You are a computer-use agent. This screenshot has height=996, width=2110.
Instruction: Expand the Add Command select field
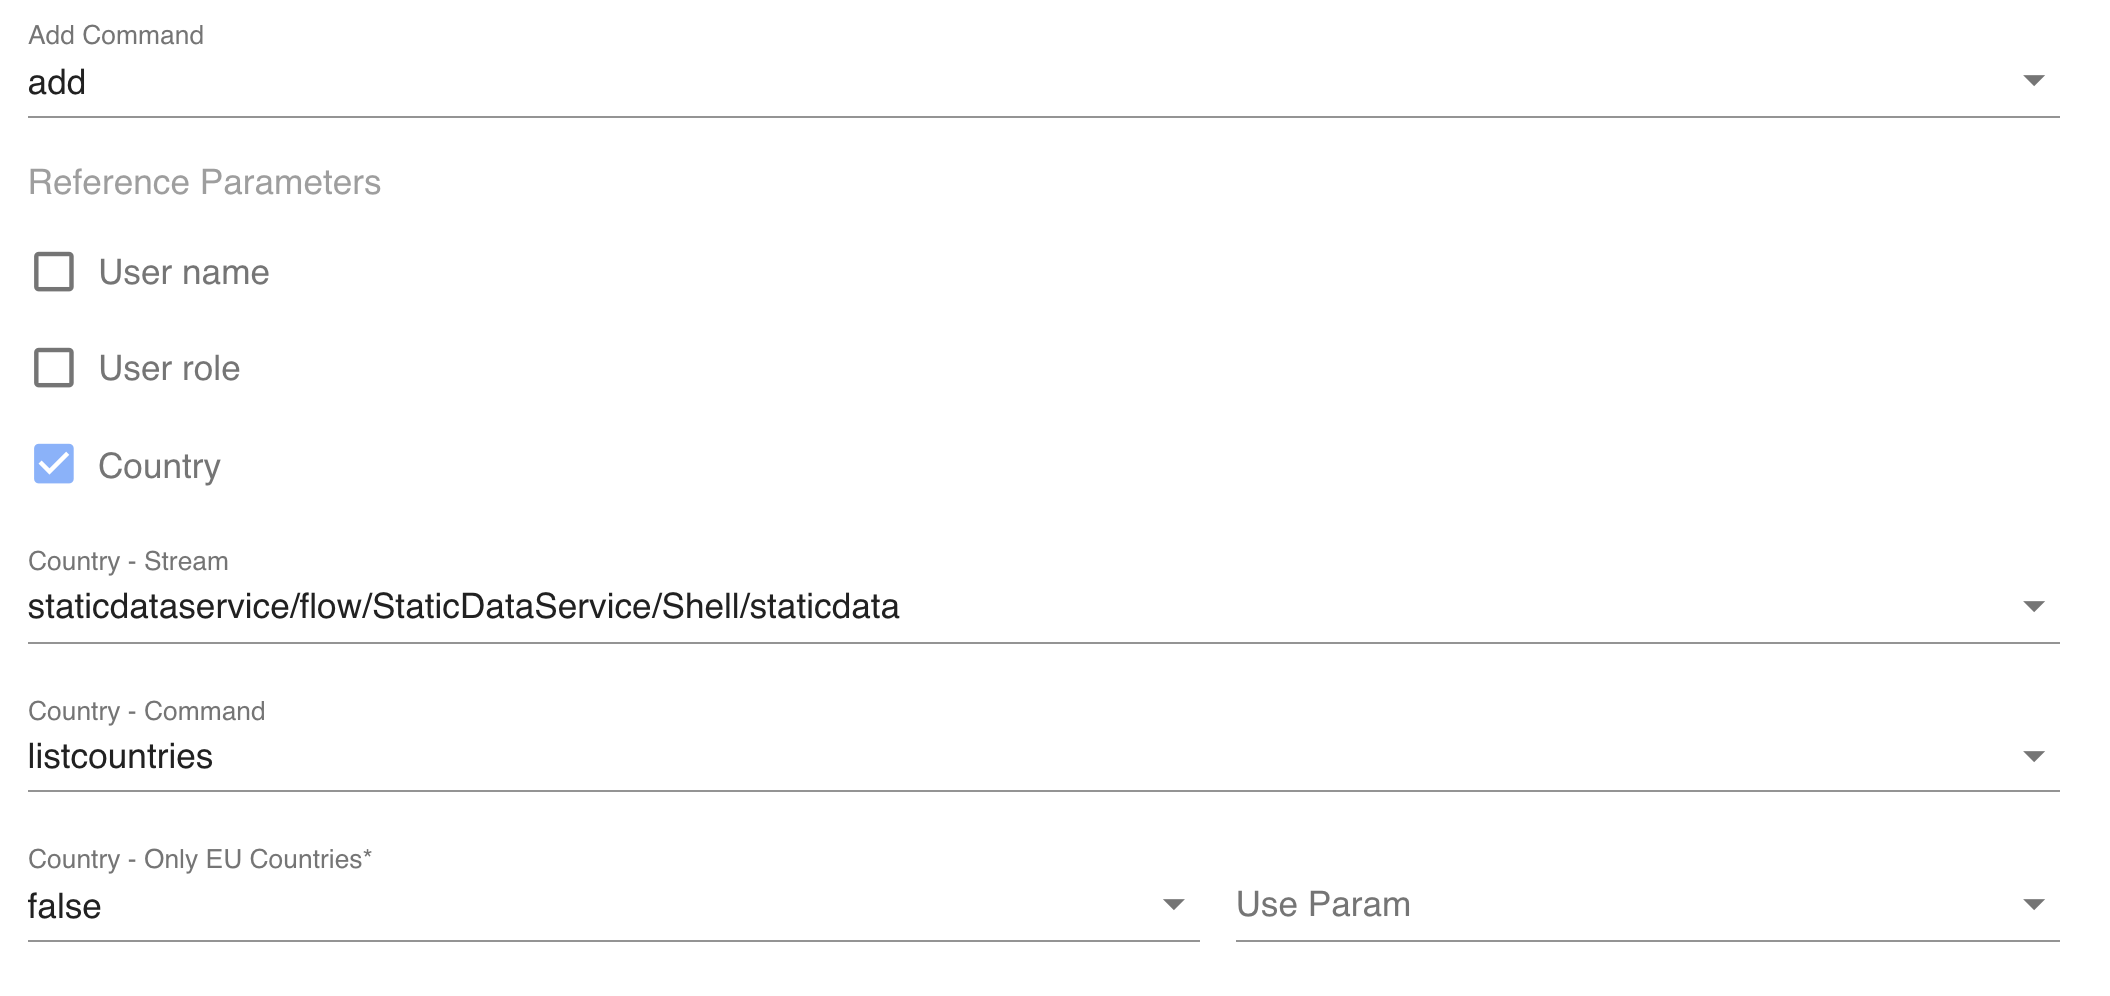[x=1000, y=83]
